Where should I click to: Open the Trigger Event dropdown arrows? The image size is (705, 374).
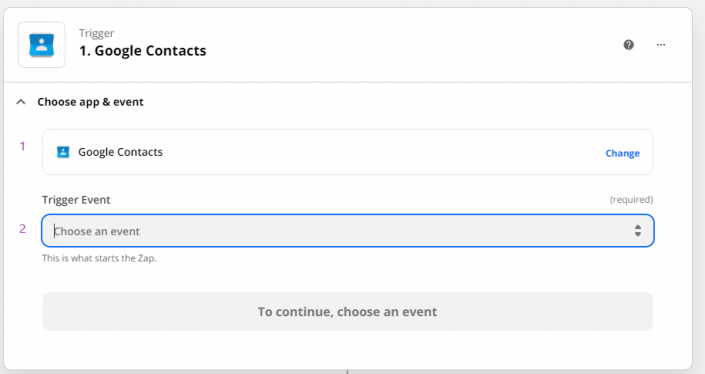pos(638,231)
